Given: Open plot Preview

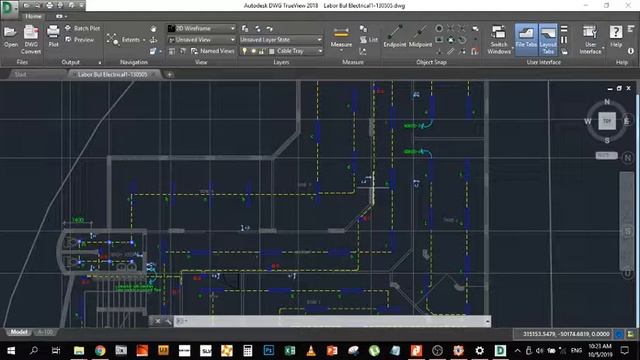Looking at the screenshot, I should [x=80, y=40].
